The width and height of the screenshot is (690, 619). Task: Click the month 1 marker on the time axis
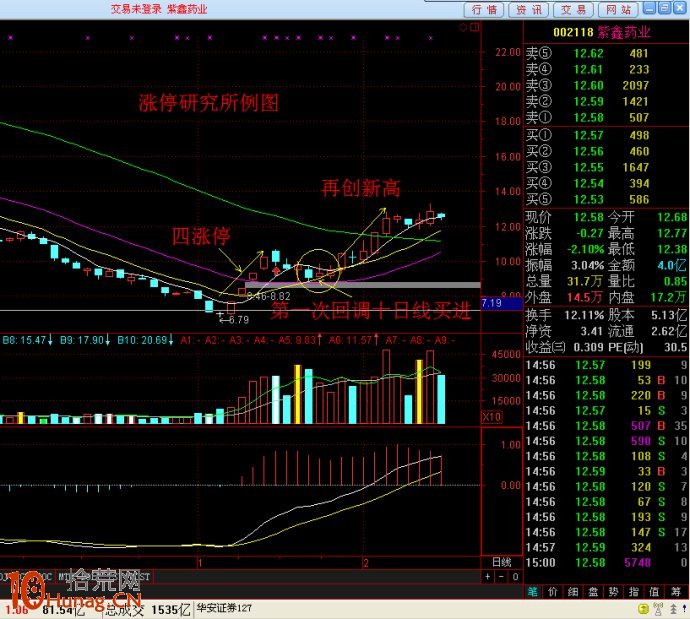point(200,563)
